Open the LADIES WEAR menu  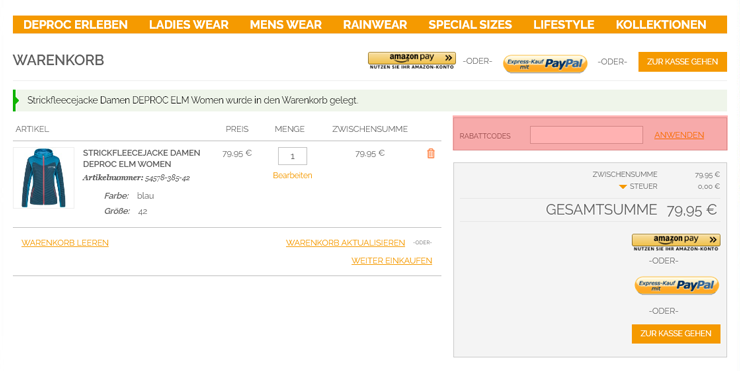pyautogui.click(x=189, y=25)
